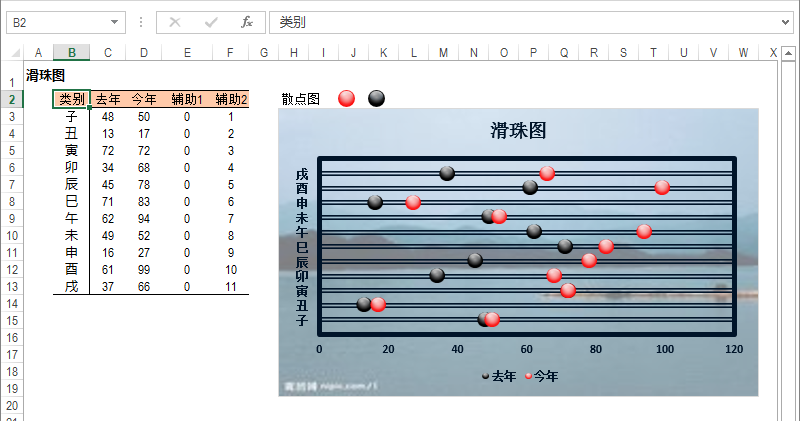
Task: Click the cancel (X) formula bar icon
Action: click(175, 22)
